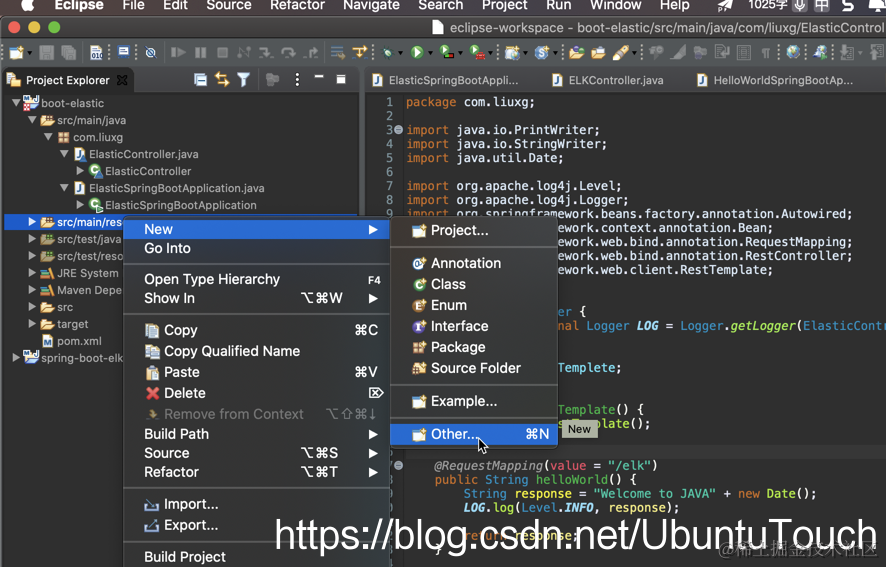The width and height of the screenshot is (886, 567).
Task: Click the External Tools run icon
Action: [477, 53]
